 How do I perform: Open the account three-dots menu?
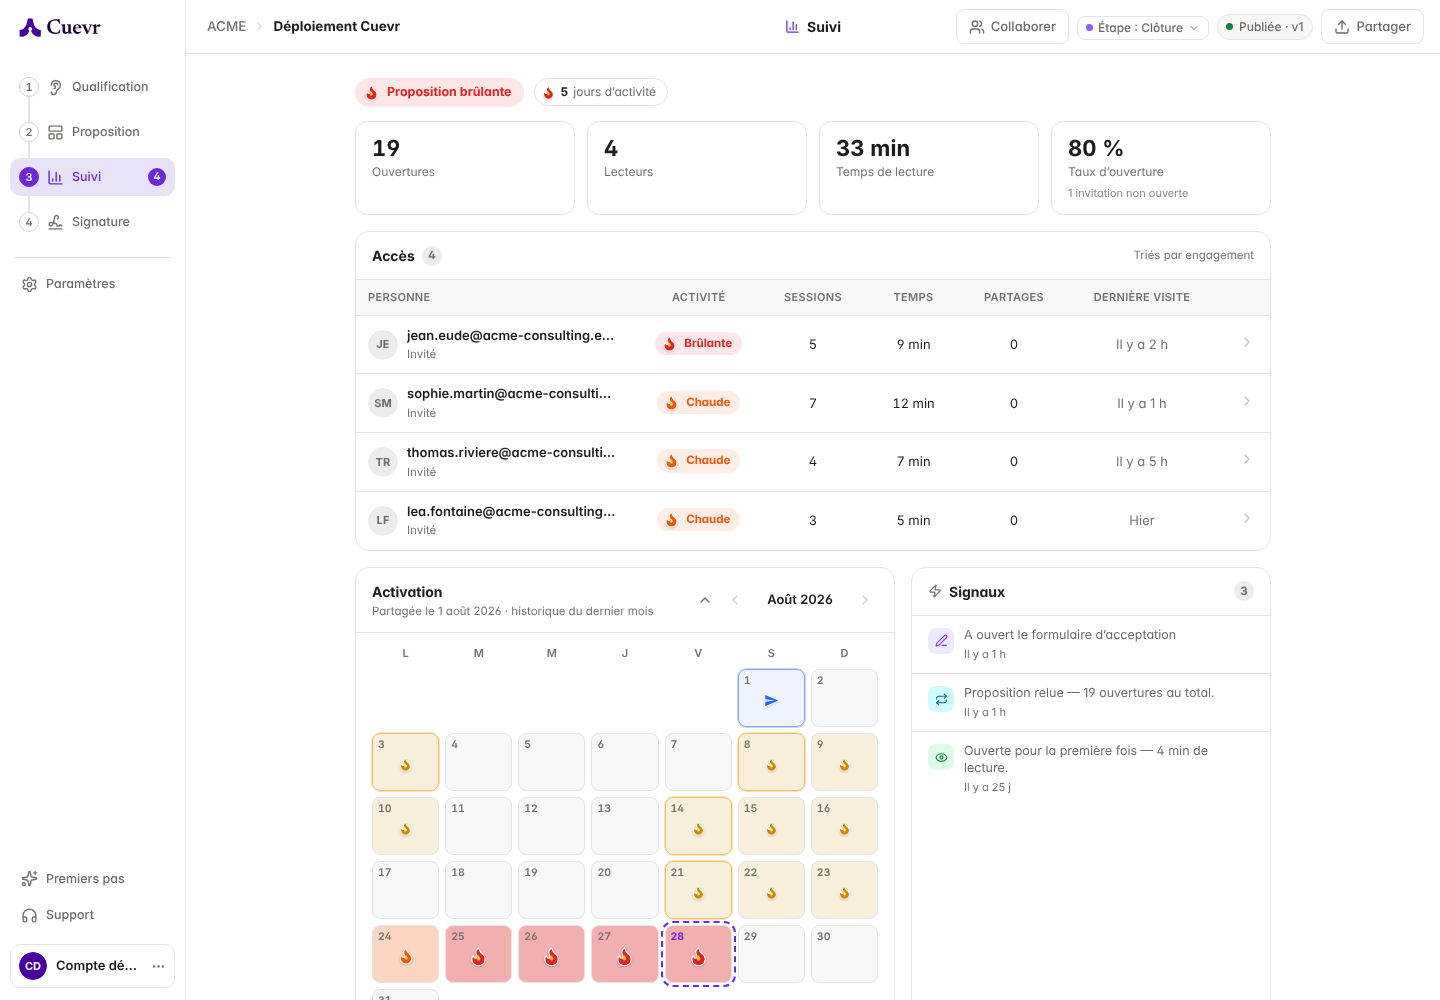(158, 966)
